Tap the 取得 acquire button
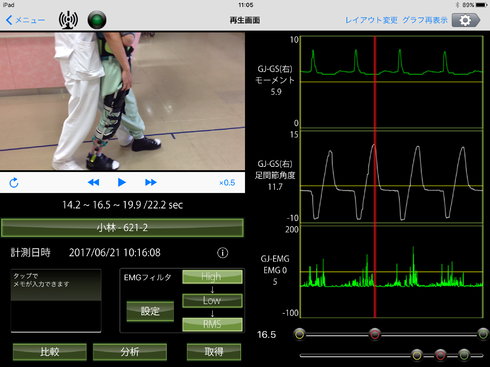490x367 pixels. click(x=214, y=352)
